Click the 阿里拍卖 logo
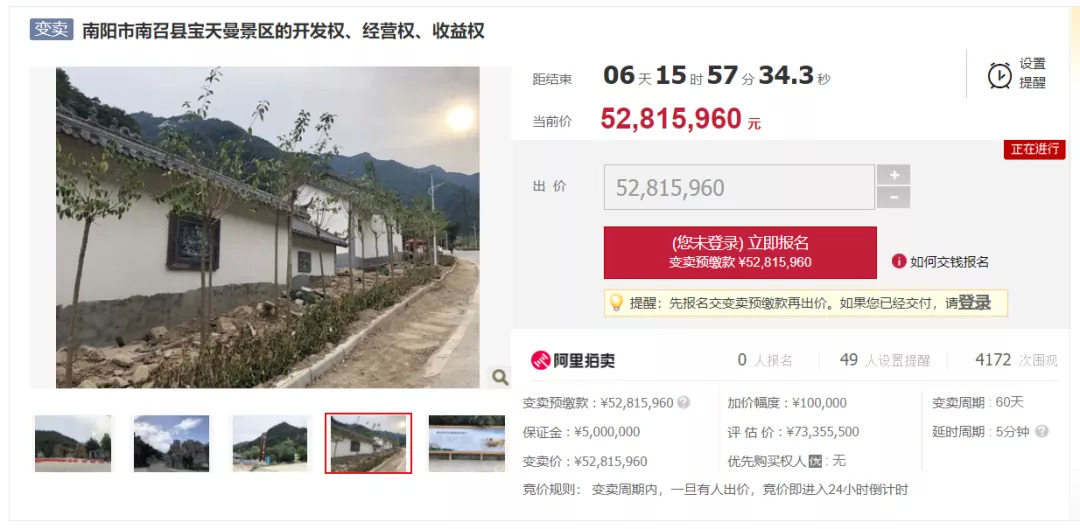Image resolution: width=1080 pixels, height=529 pixels. coord(573,360)
